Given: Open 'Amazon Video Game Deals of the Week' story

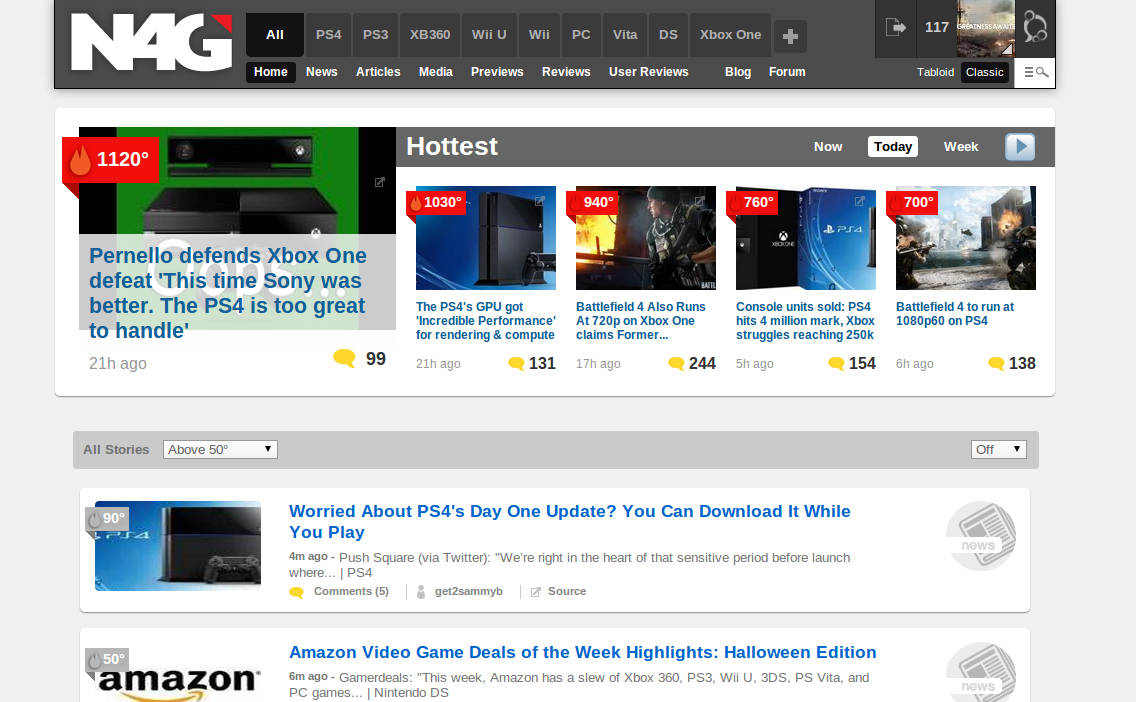Looking at the screenshot, I should [x=582, y=652].
